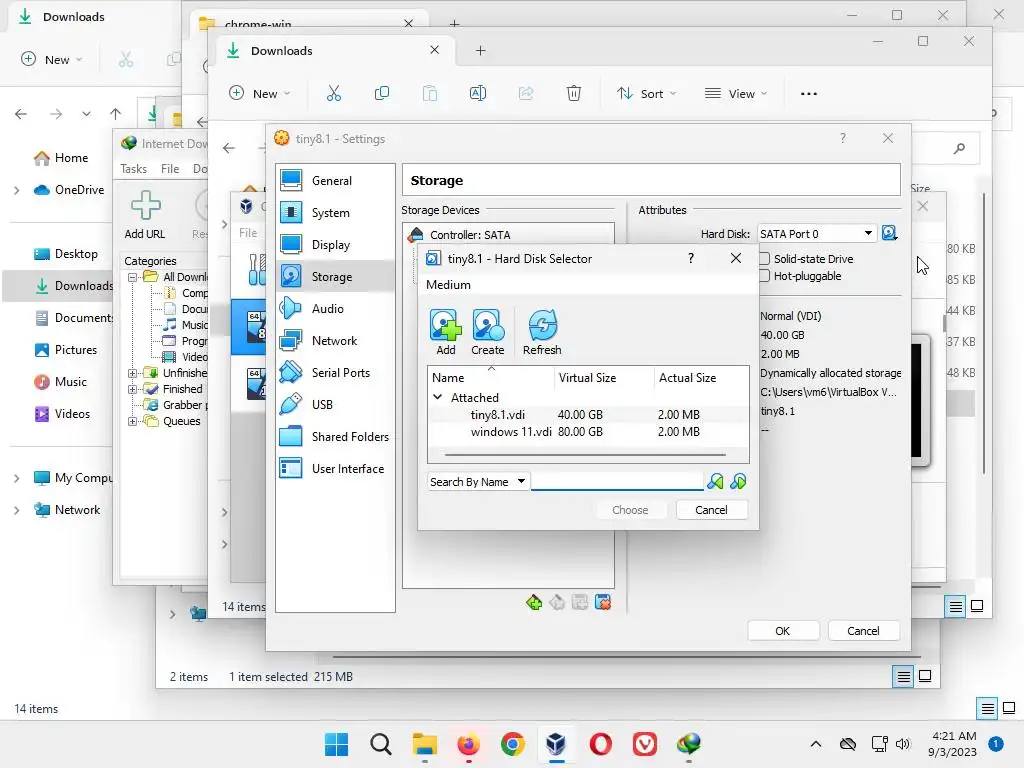The height and width of the screenshot is (768, 1024).
Task: Click the search next arrow icon
Action: [x=738, y=482]
